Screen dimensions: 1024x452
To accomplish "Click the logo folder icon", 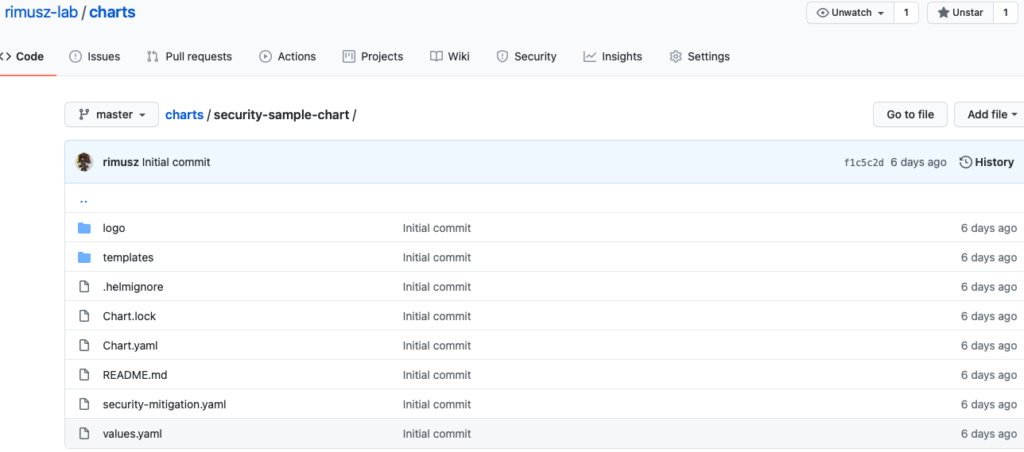I will (x=84, y=228).
